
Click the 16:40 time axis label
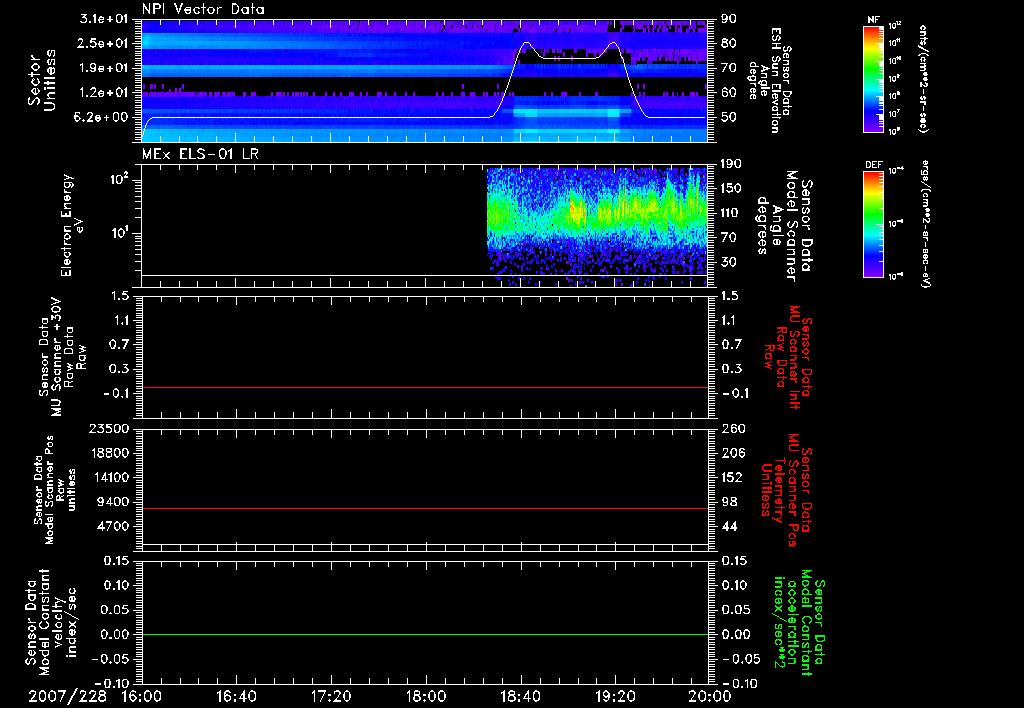pyautogui.click(x=236, y=696)
